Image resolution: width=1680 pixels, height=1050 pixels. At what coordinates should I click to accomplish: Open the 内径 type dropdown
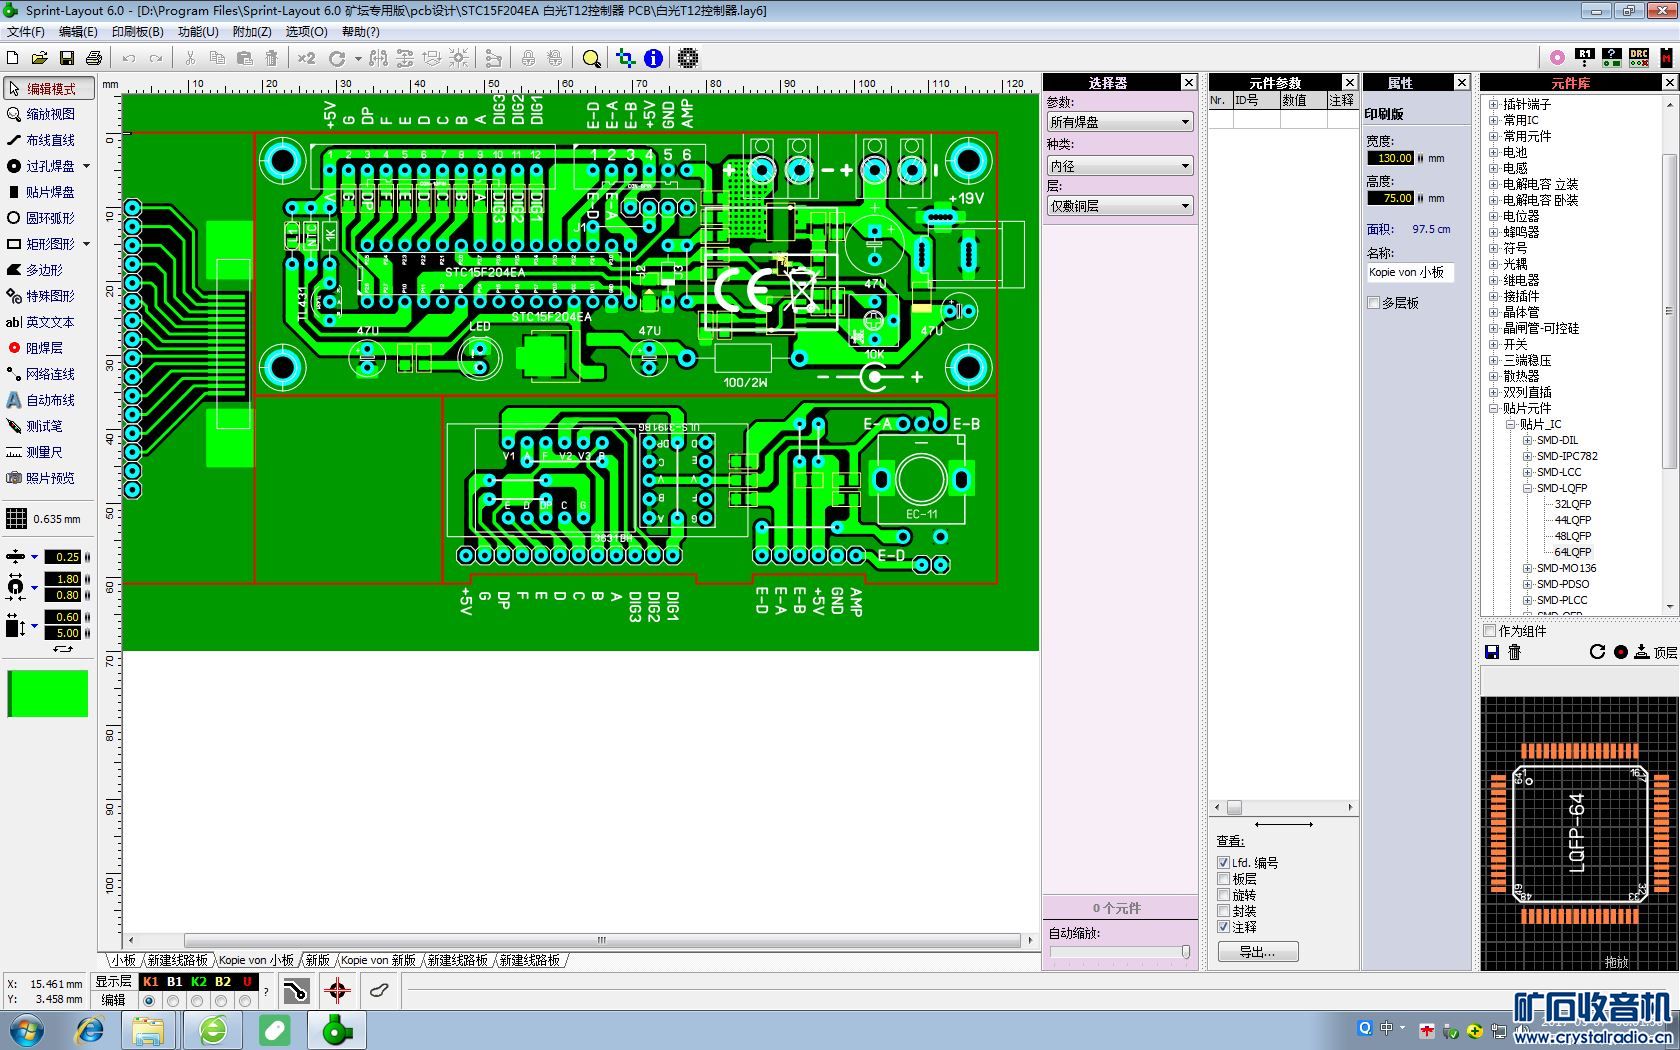coord(1120,166)
